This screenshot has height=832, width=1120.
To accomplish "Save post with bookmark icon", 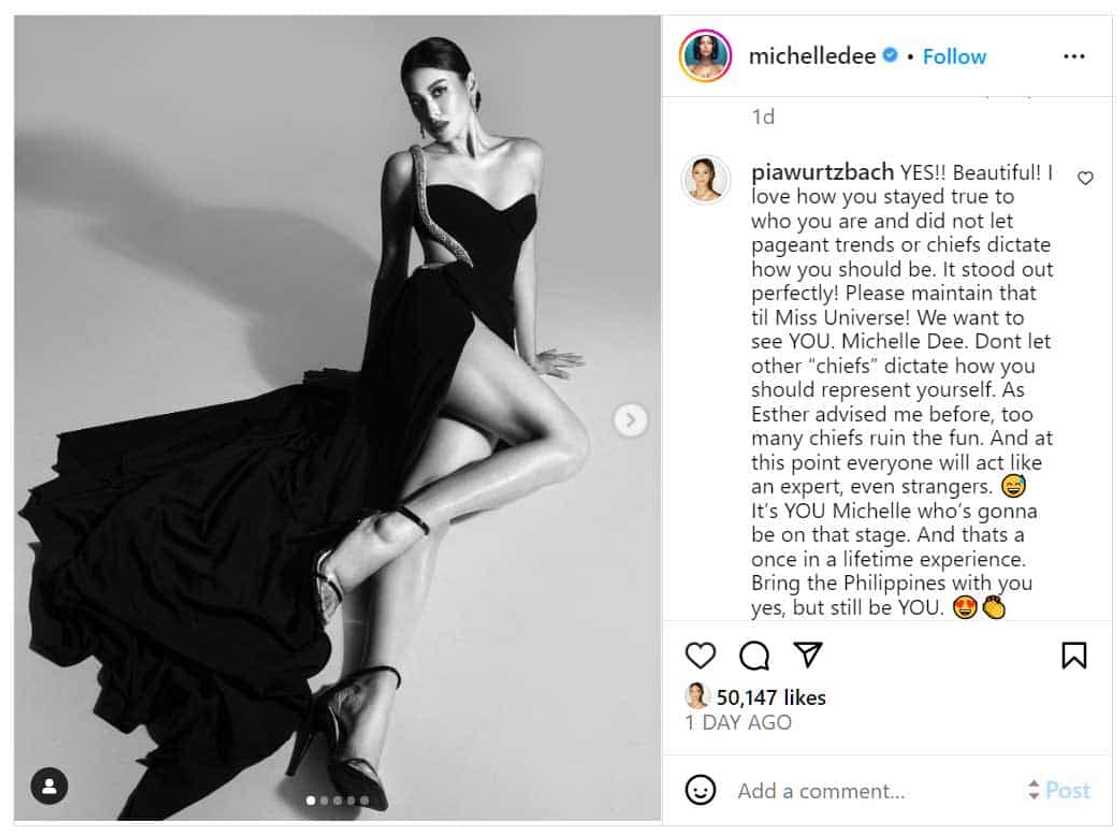I will (1074, 655).
